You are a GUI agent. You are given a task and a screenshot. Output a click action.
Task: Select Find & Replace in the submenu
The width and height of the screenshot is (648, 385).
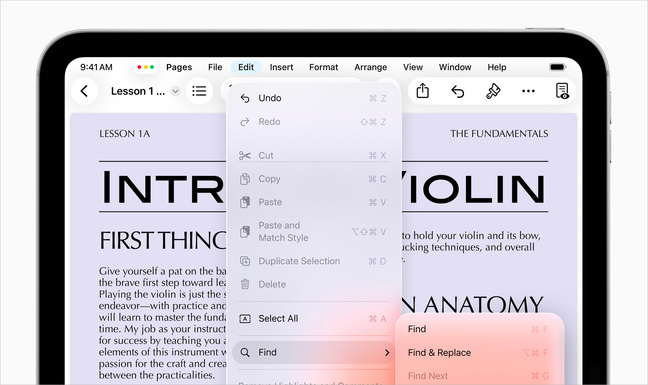click(x=479, y=353)
